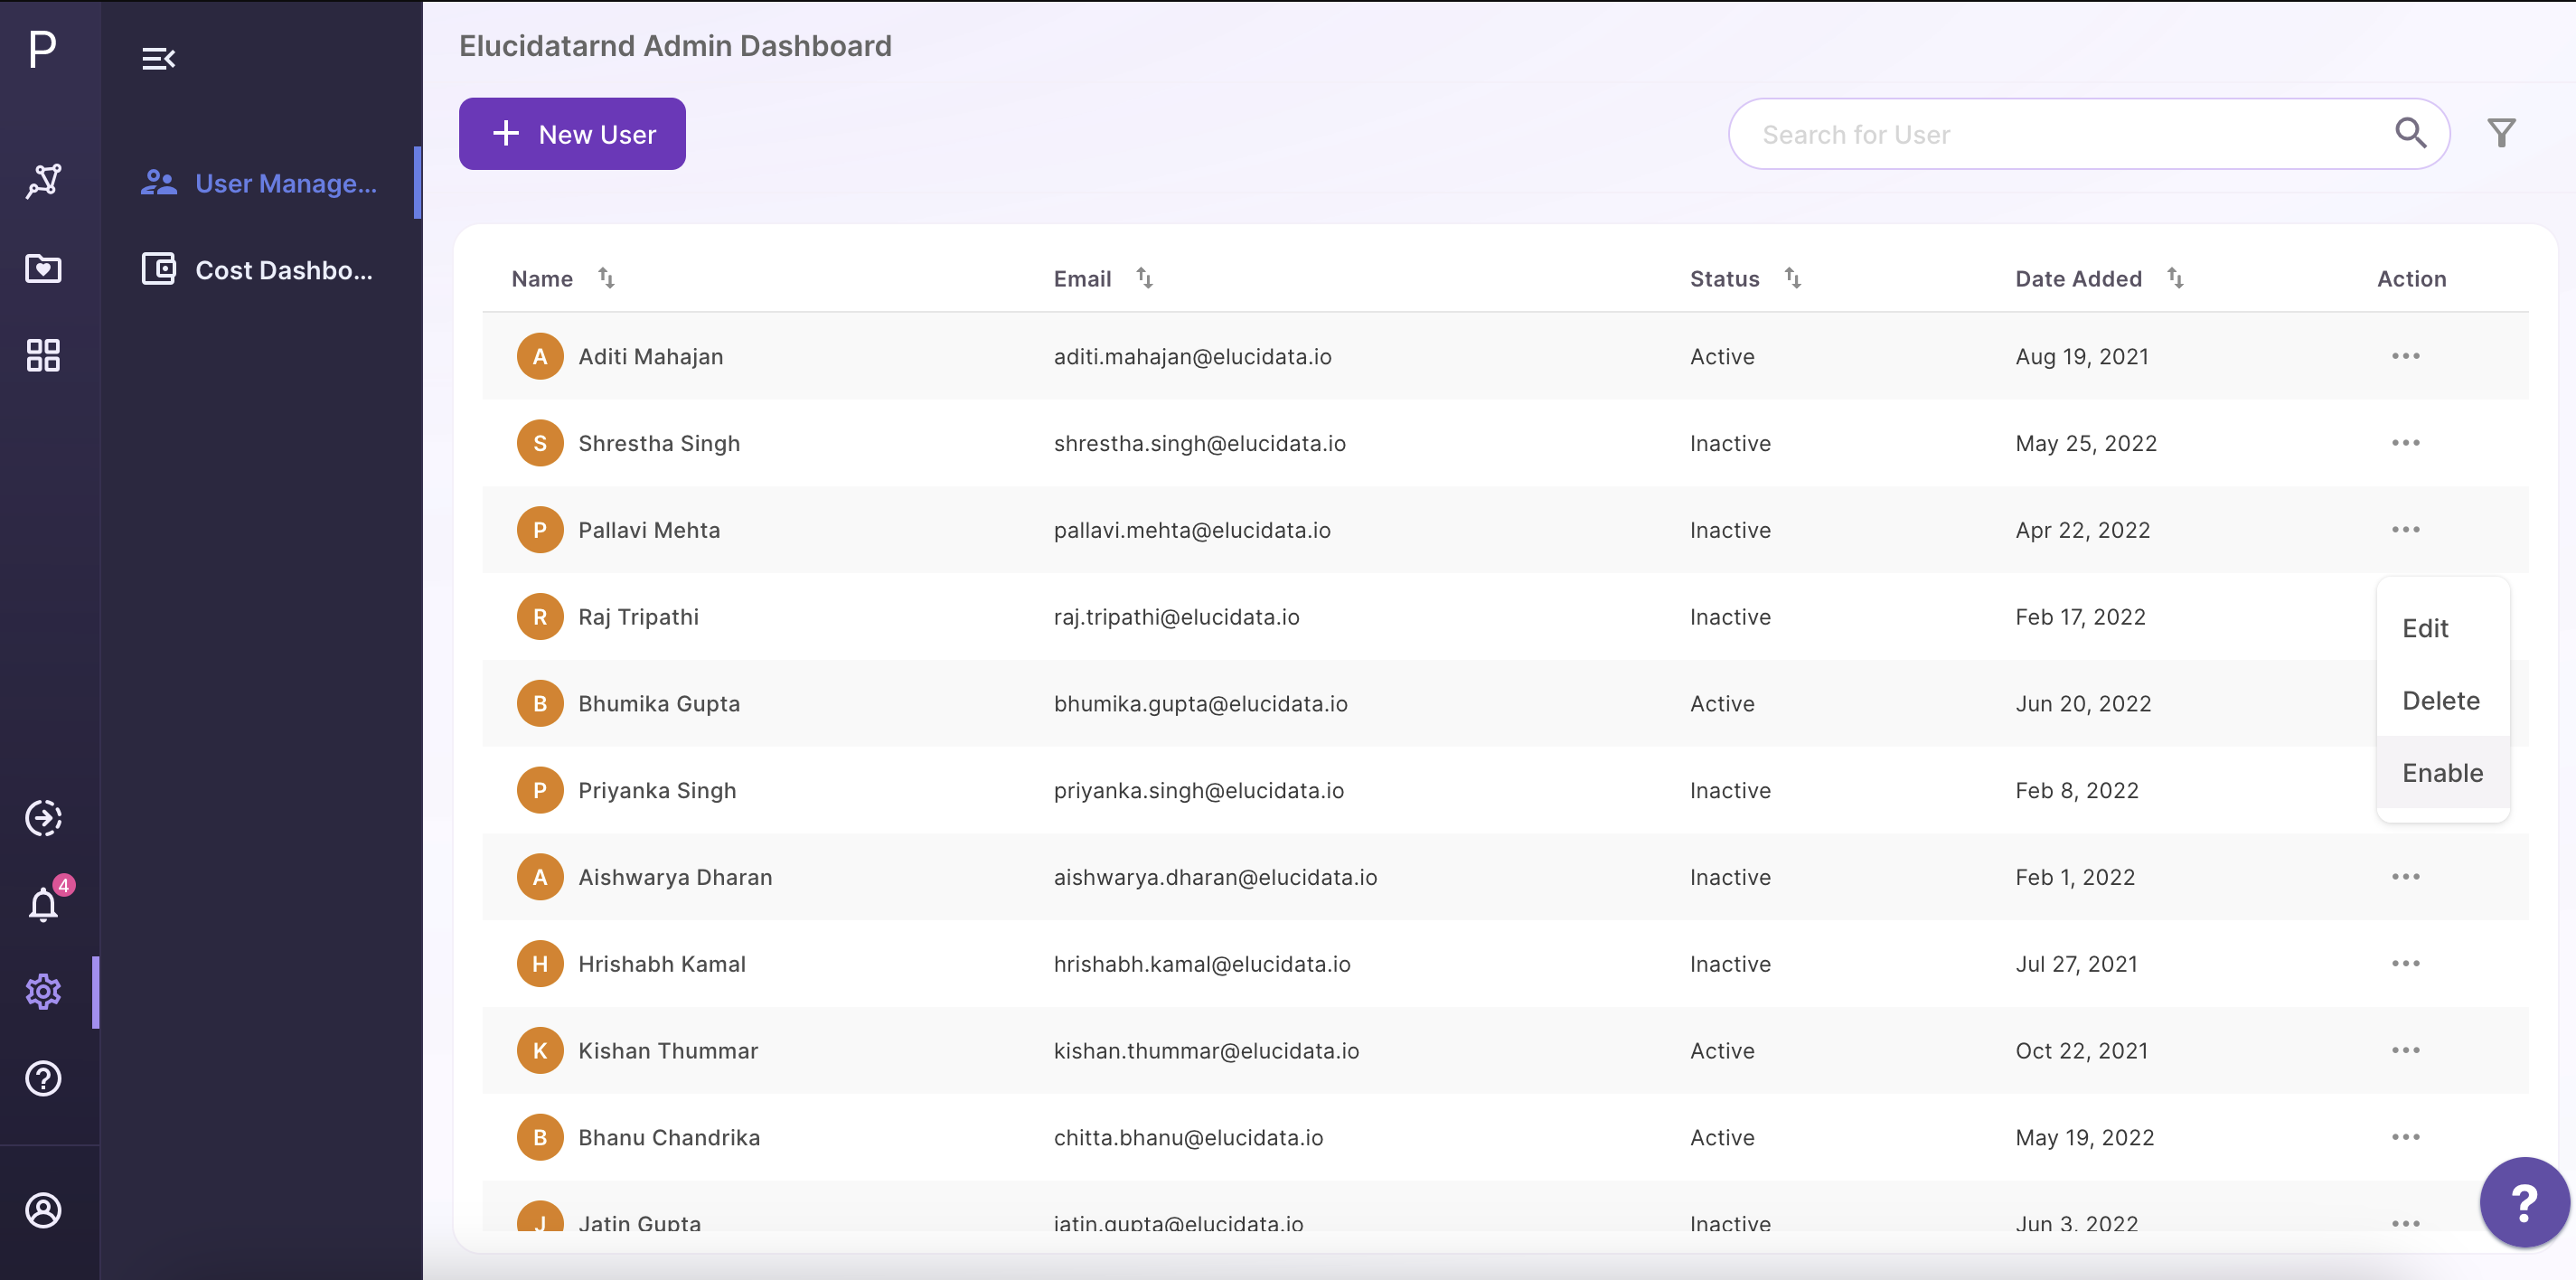Sort table by Date Added
This screenshot has height=1280, width=2576.
[x=2174, y=278]
